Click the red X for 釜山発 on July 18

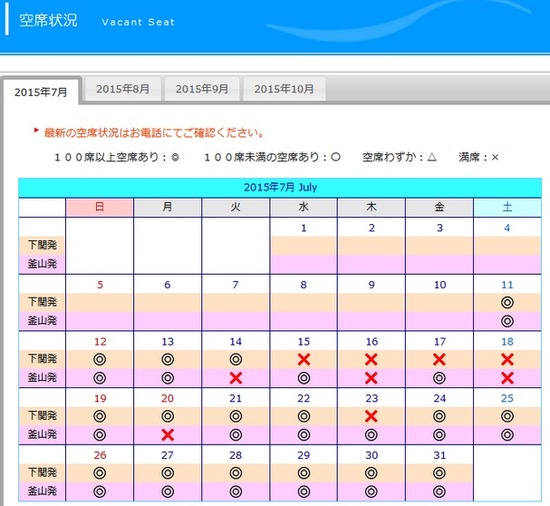coord(507,378)
